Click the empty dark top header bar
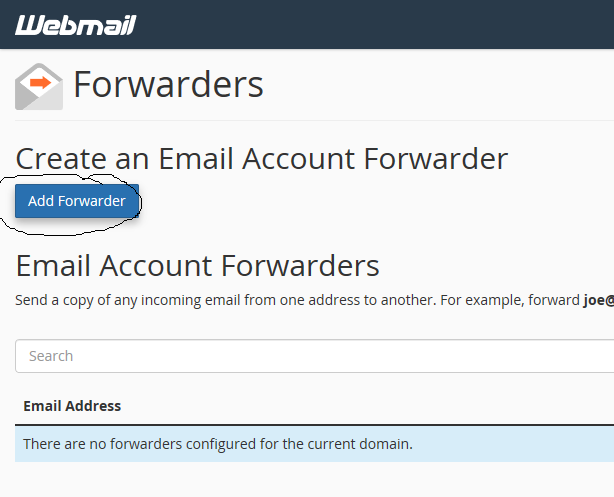The image size is (614, 497). click(x=380, y=25)
